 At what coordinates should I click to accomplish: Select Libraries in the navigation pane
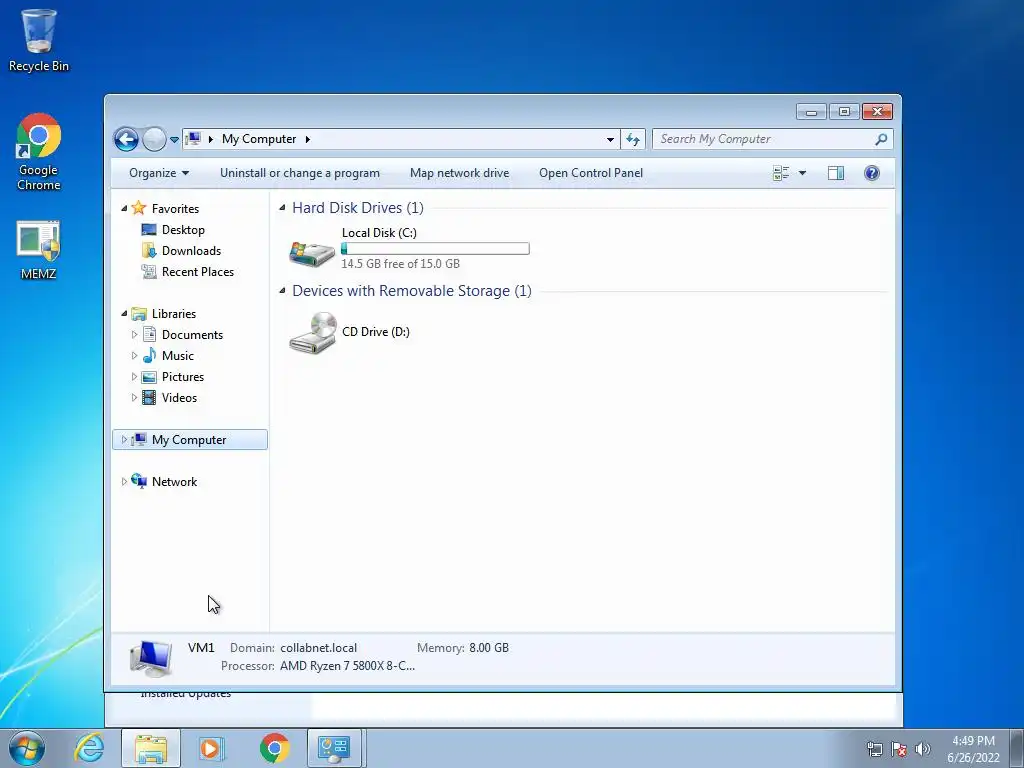(174, 313)
